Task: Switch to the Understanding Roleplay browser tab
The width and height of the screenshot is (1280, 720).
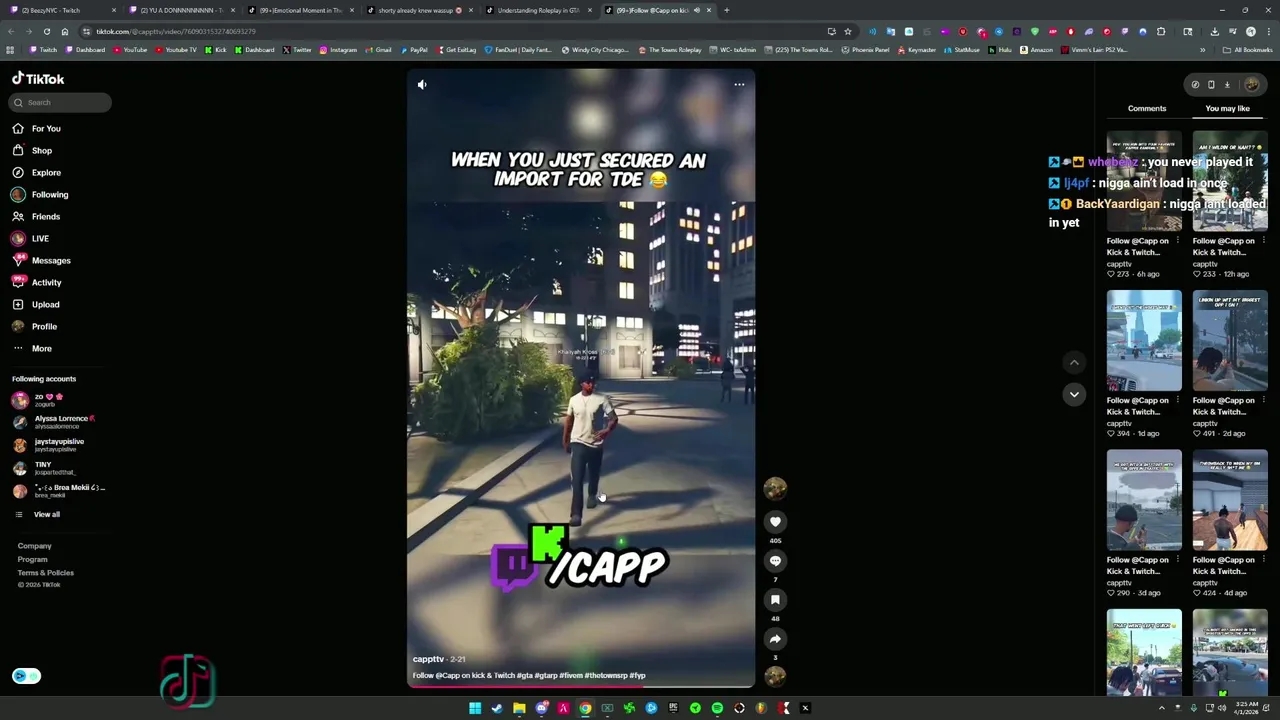Action: coord(536,10)
